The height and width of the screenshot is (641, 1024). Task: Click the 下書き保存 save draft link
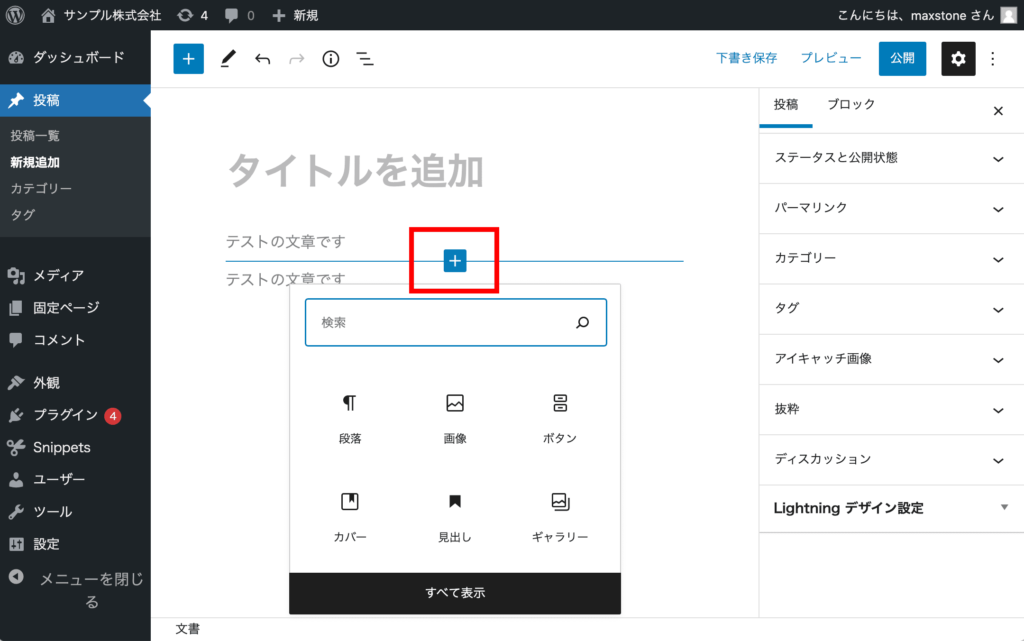[746, 58]
